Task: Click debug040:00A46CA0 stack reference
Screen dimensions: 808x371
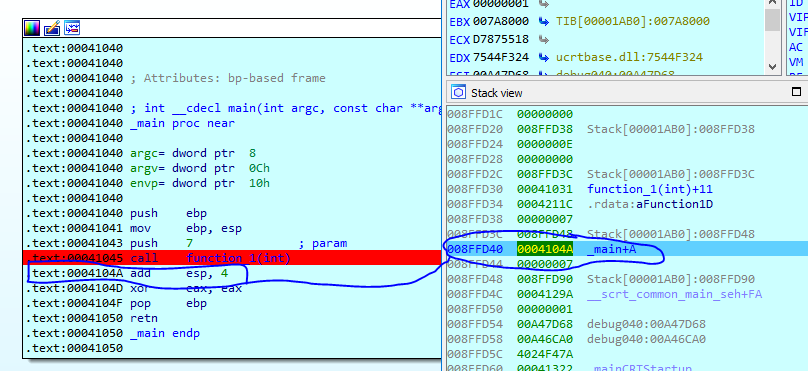Action: click(646, 339)
